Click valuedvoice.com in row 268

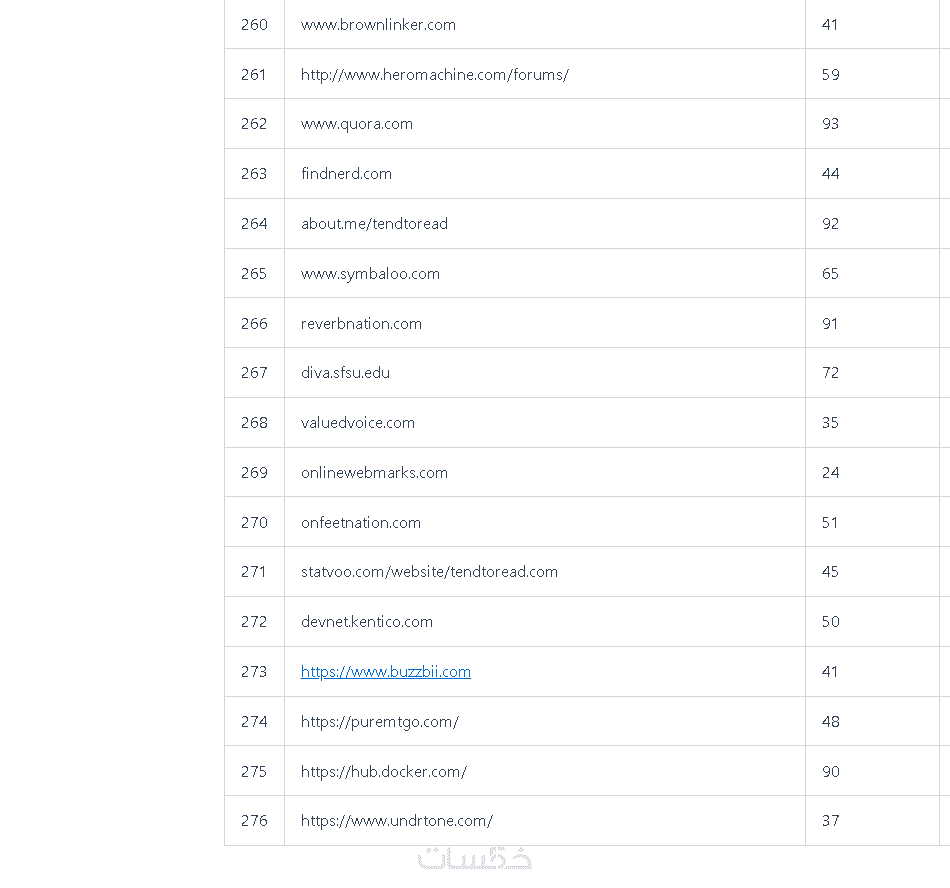[x=358, y=423]
